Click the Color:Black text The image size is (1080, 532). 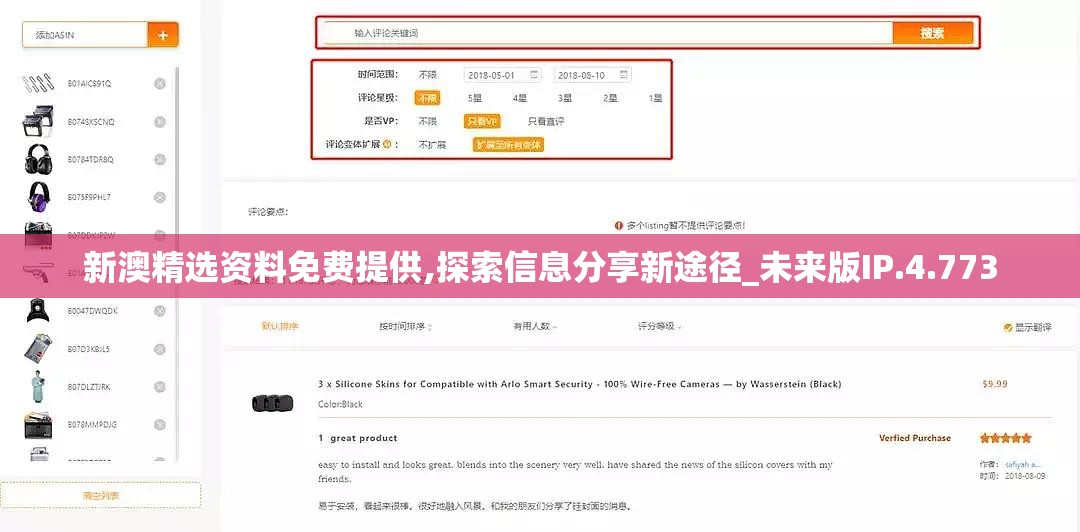[x=340, y=404]
